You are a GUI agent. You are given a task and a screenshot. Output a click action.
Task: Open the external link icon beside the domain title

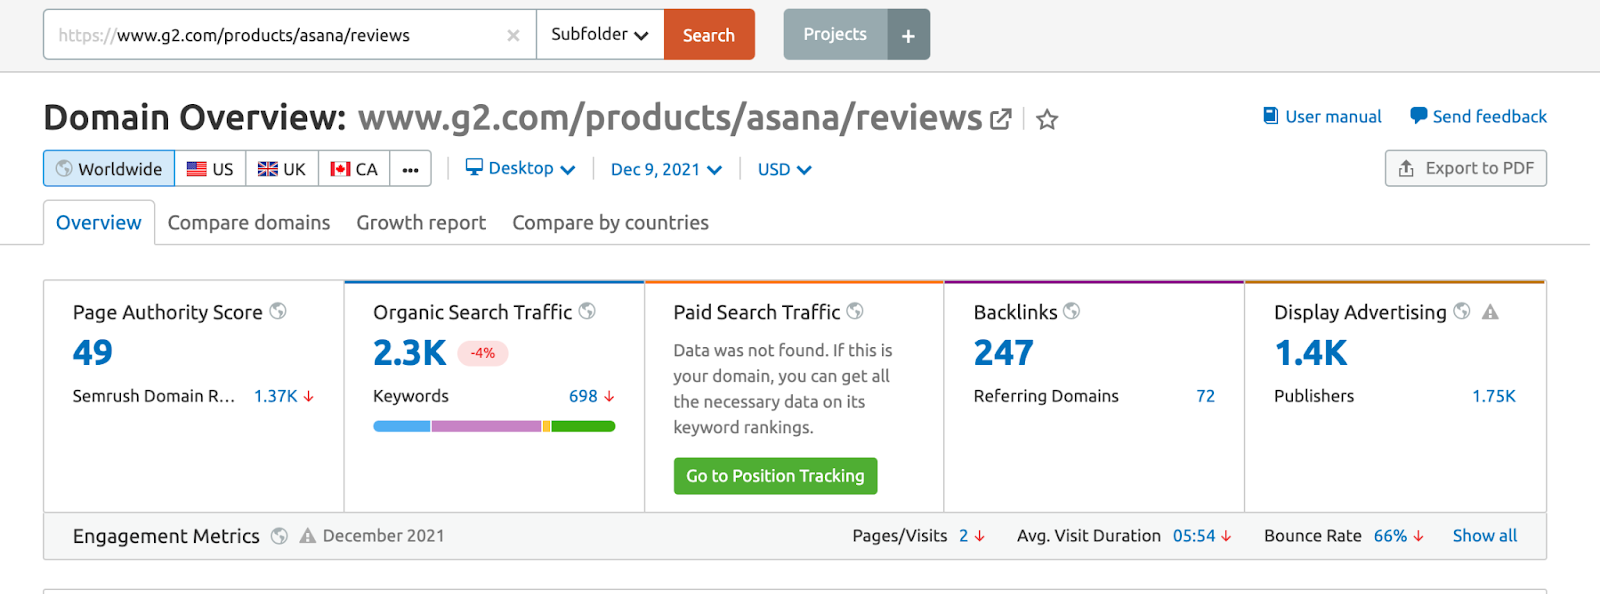(x=1001, y=119)
